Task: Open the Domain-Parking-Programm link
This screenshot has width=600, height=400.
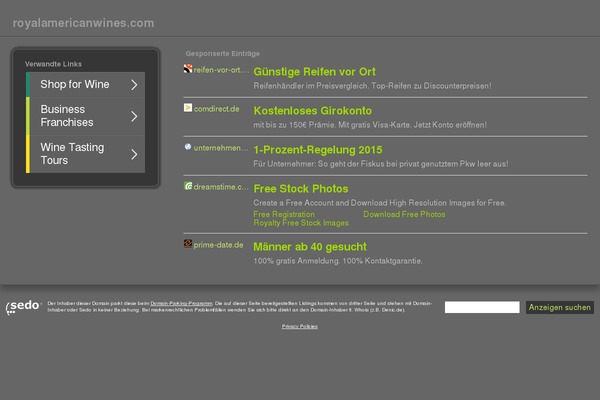Action: pos(181,303)
